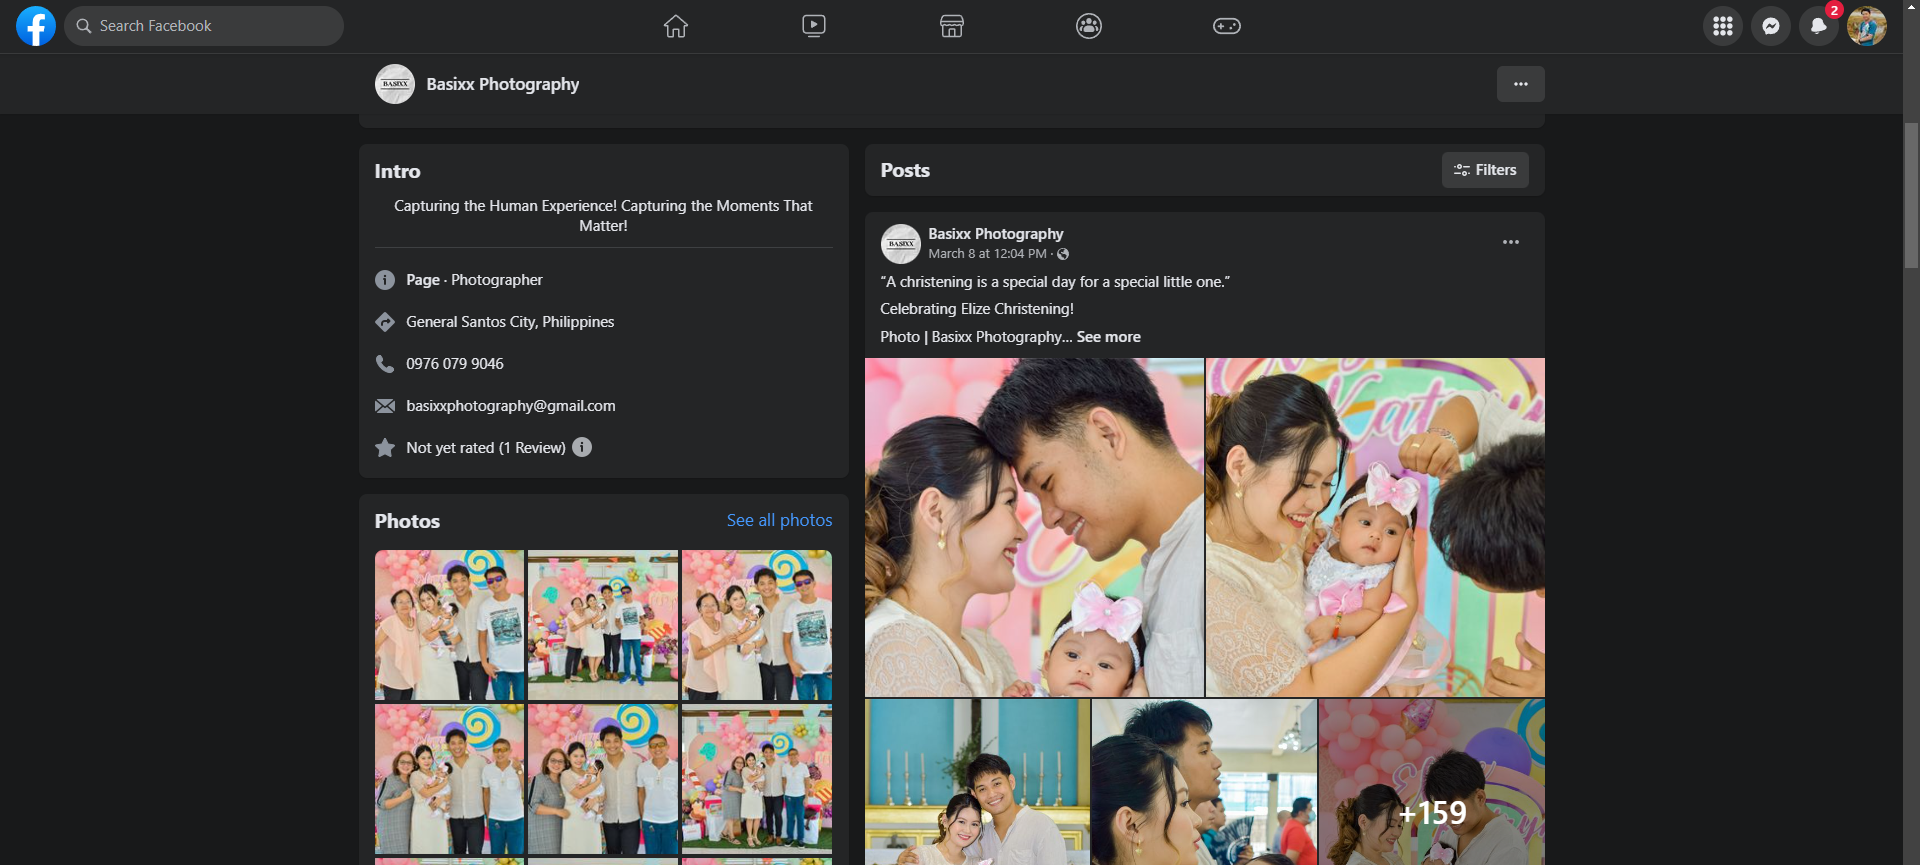Open the top-middle photo in the Photos grid
Image resolution: width=1920 pixels, height=865 pixels.
603,625
